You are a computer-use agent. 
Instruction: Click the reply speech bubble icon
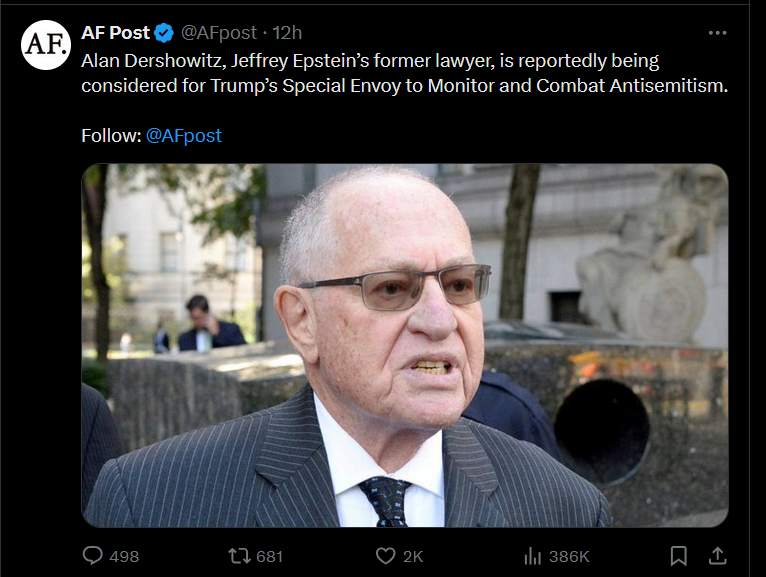point(92,555)
